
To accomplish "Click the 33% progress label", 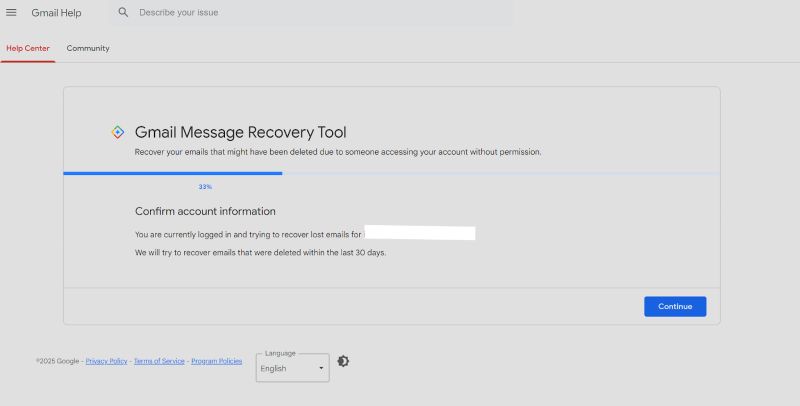I will click(205, 187).
